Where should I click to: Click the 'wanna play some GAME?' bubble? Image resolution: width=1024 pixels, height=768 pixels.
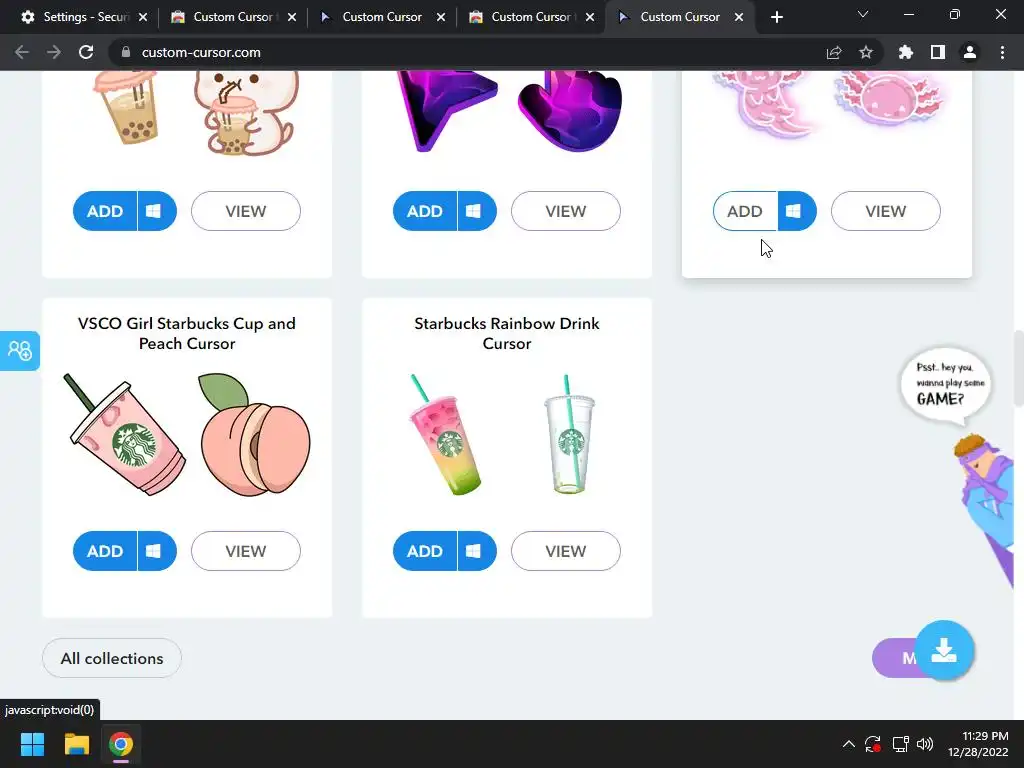tap(946, 384)
